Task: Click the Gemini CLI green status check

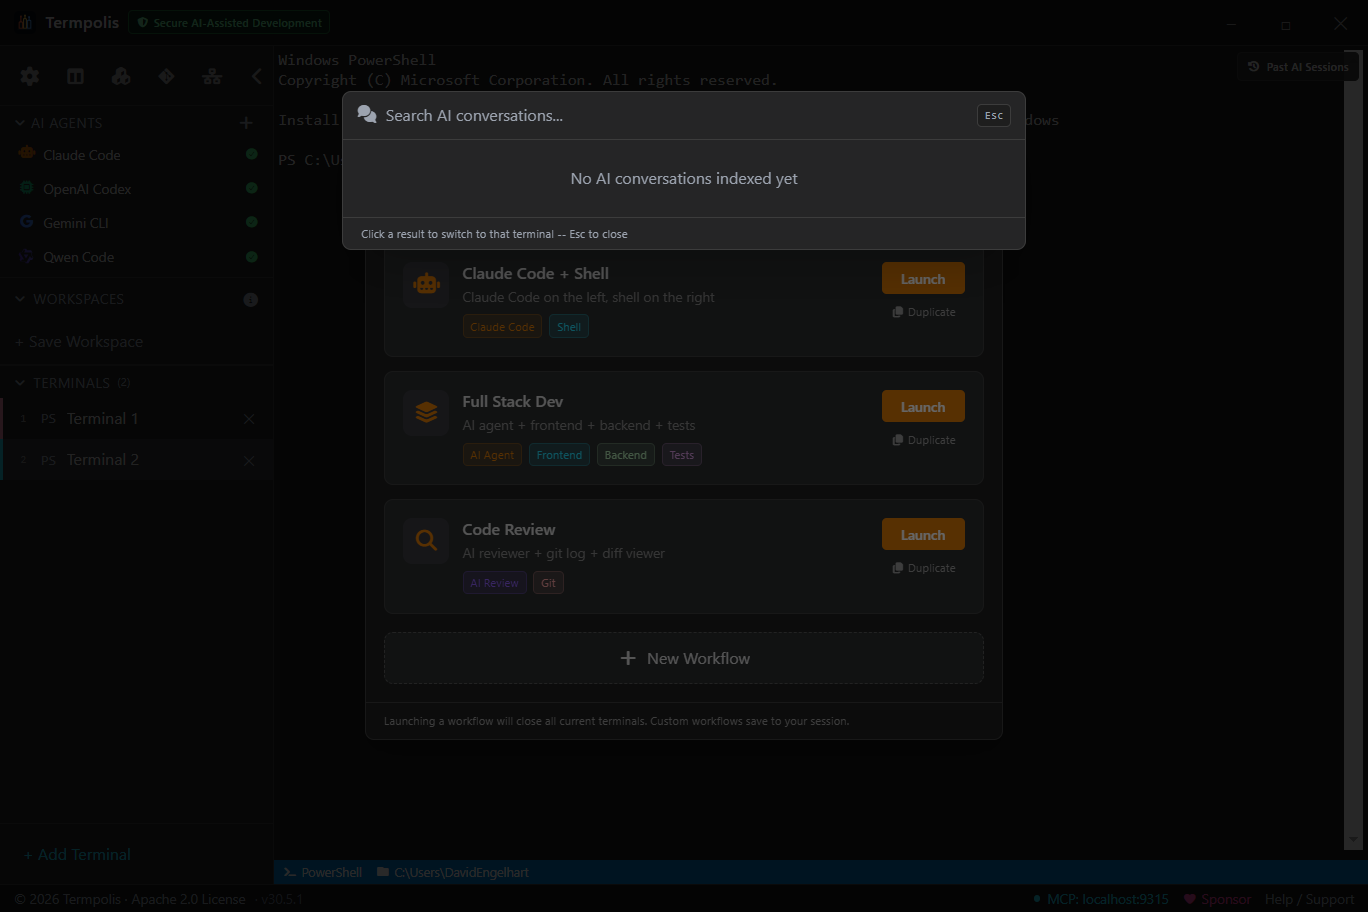Action: [252, 222]
